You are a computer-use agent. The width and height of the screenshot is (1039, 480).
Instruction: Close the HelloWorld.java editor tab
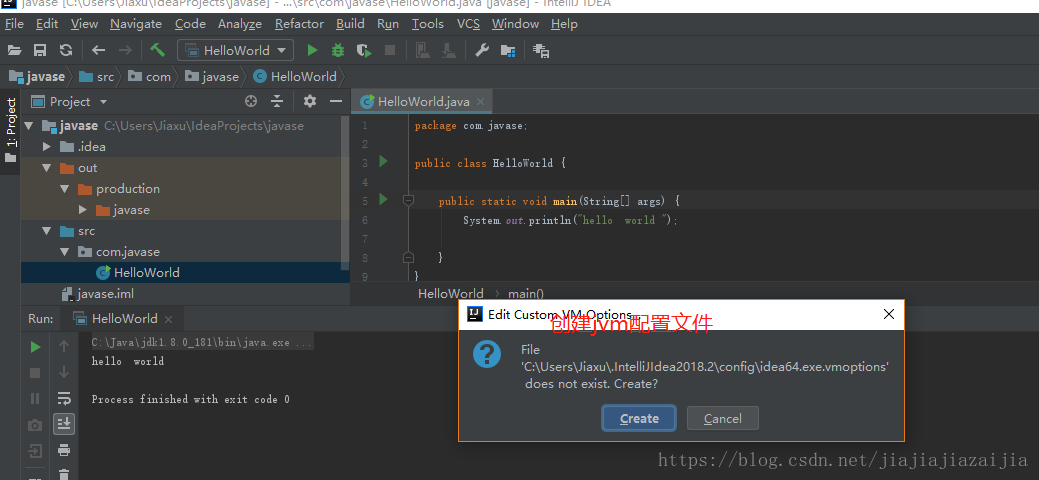click(480, 101)
